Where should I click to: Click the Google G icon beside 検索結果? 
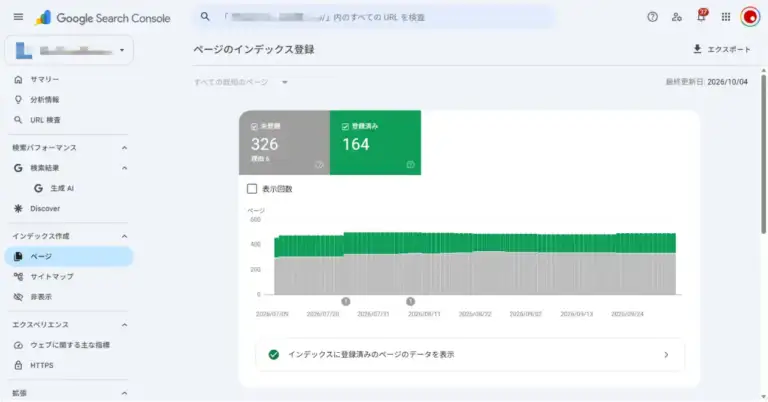18,168
